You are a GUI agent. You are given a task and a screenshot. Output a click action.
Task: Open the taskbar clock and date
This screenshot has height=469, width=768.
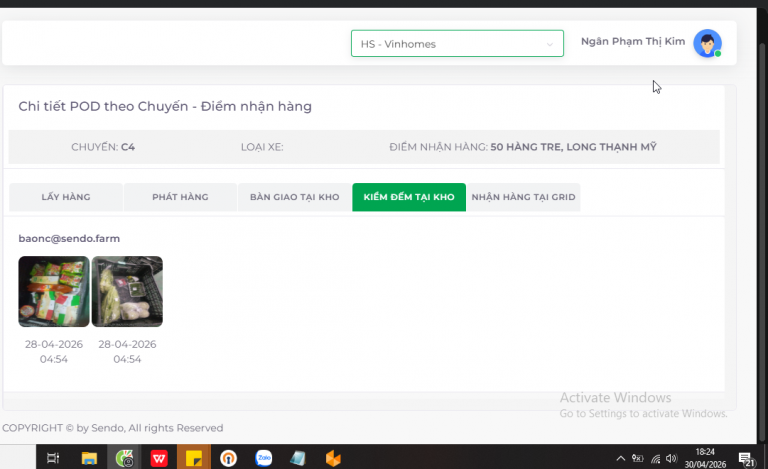705,458
